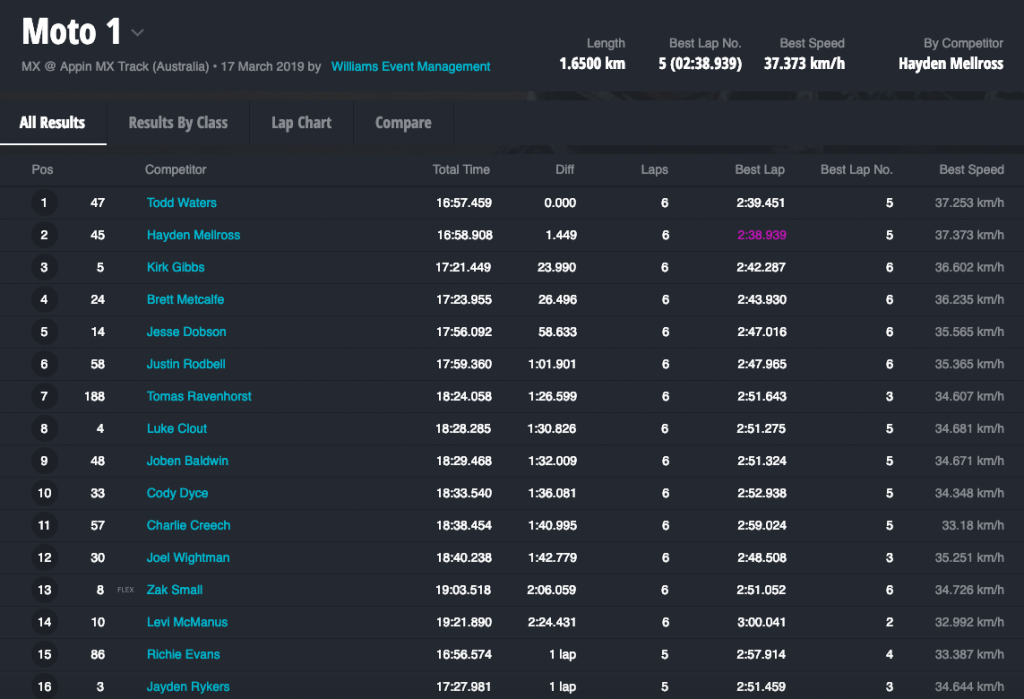This screenshot has height=699, width=1024.
Task: Select the All Results tab
Action: 52,123
